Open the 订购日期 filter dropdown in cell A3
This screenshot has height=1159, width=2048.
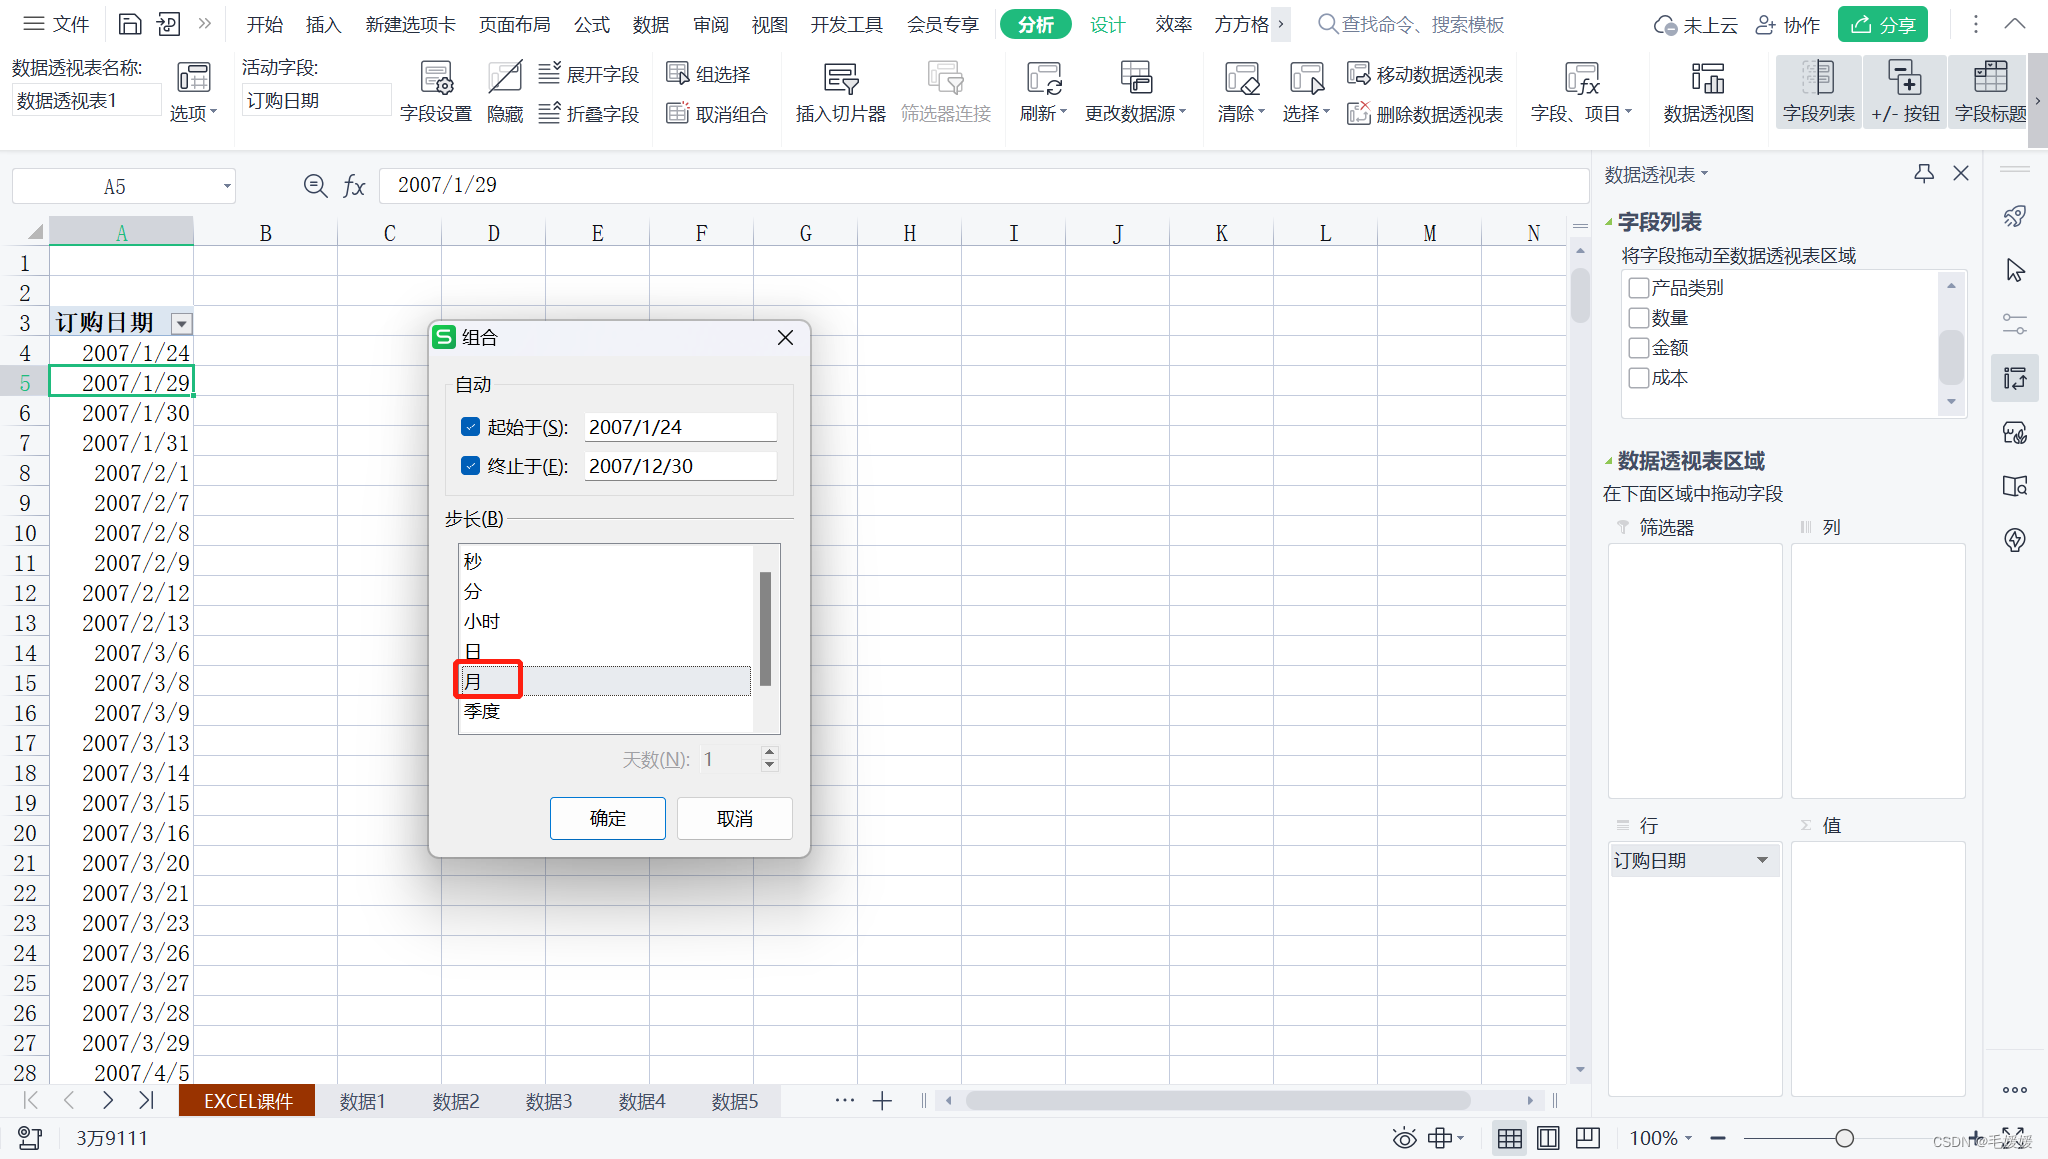tap(181, 323)
